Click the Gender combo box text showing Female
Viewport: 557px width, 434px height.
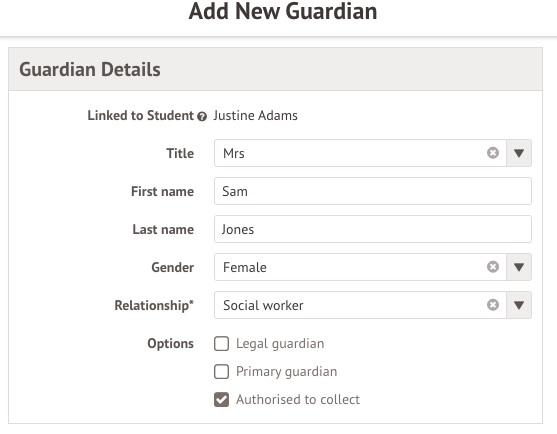pos(245,267)
